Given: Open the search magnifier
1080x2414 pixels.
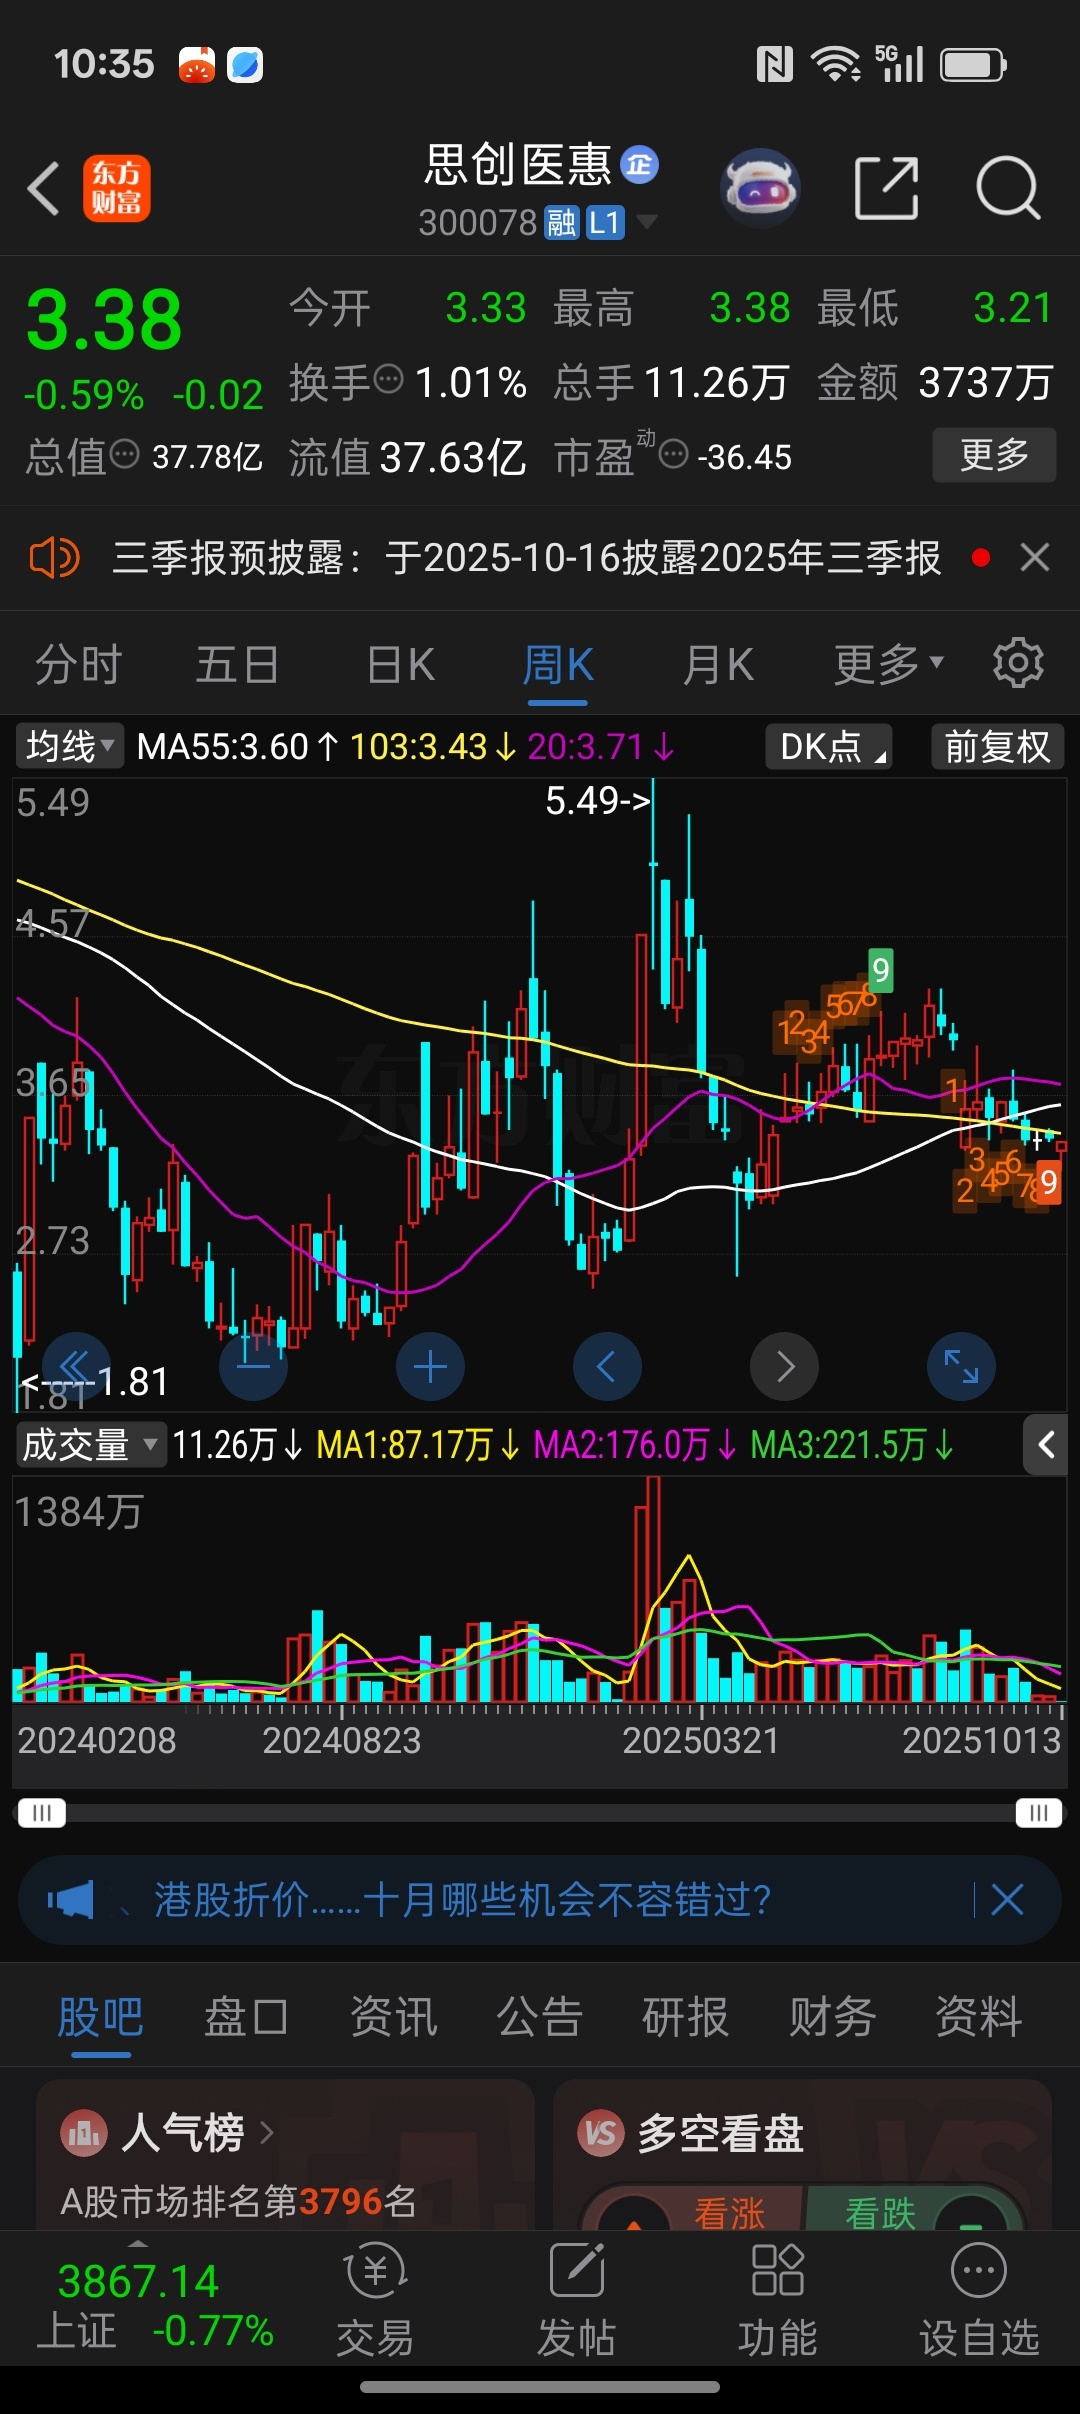Looking at the screenshot, I should coord(1008,187).
